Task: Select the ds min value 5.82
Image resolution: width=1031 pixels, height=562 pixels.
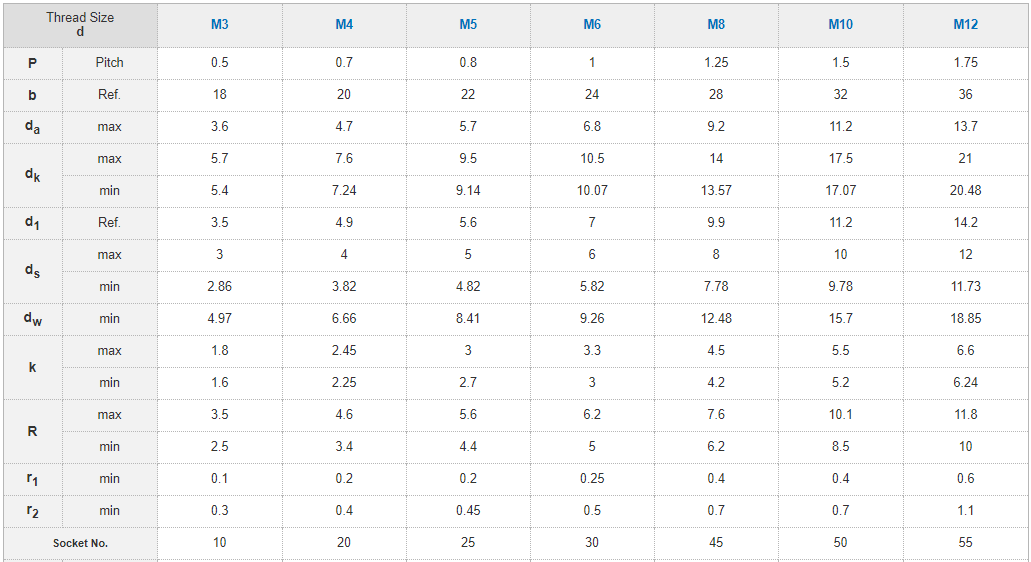Action: point(592,287)
